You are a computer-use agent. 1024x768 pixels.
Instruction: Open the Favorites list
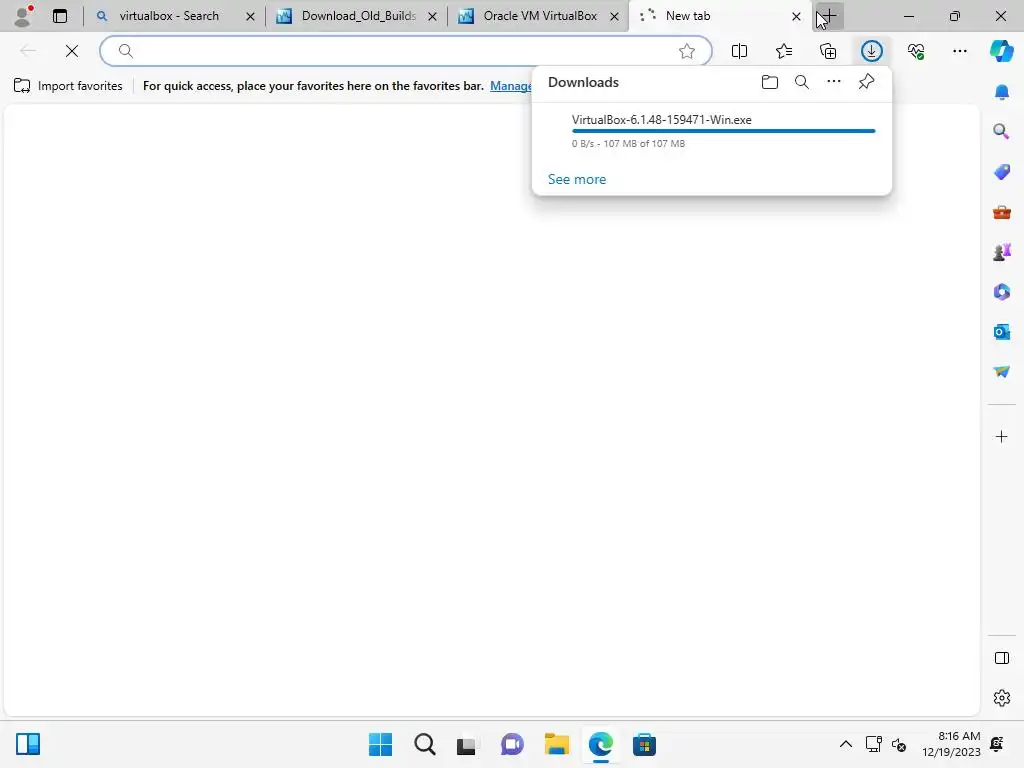(x=784, y=51)
